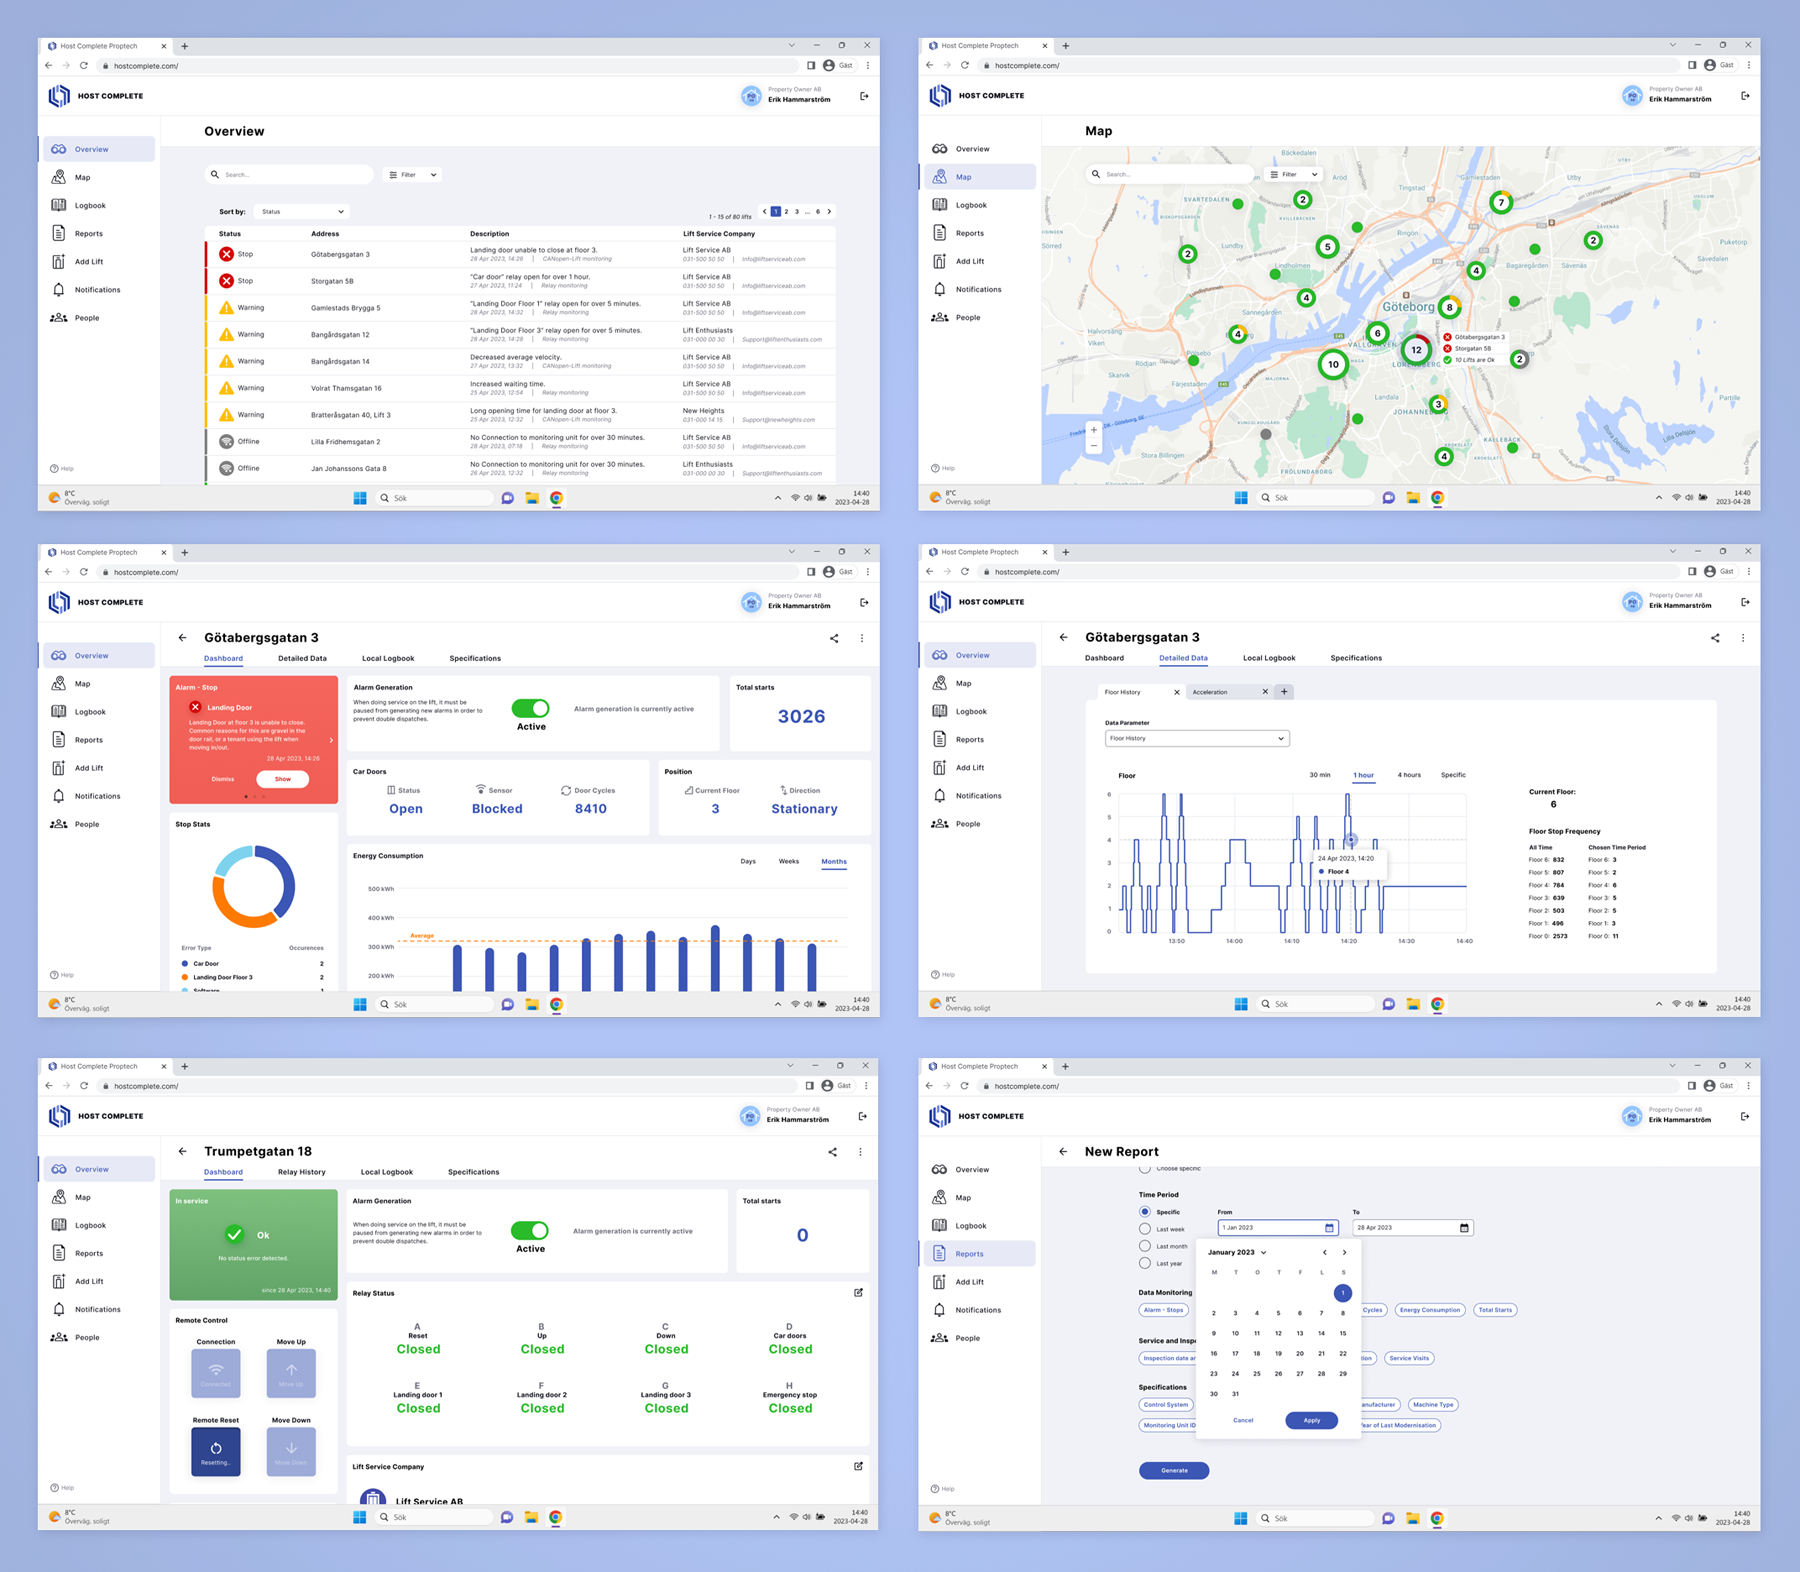Apply the selected date in date picker

click(x=1312, y=1421)
